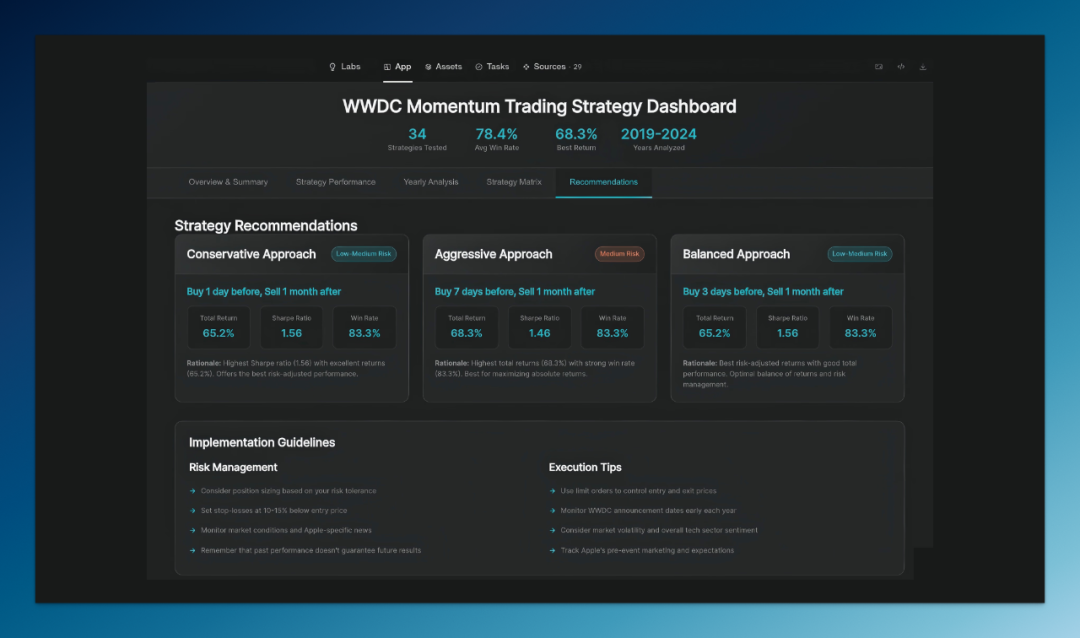This screenshot has height=638, width=1080.
Task: Open the Strategy Performance tab
Action: (335, 182)
